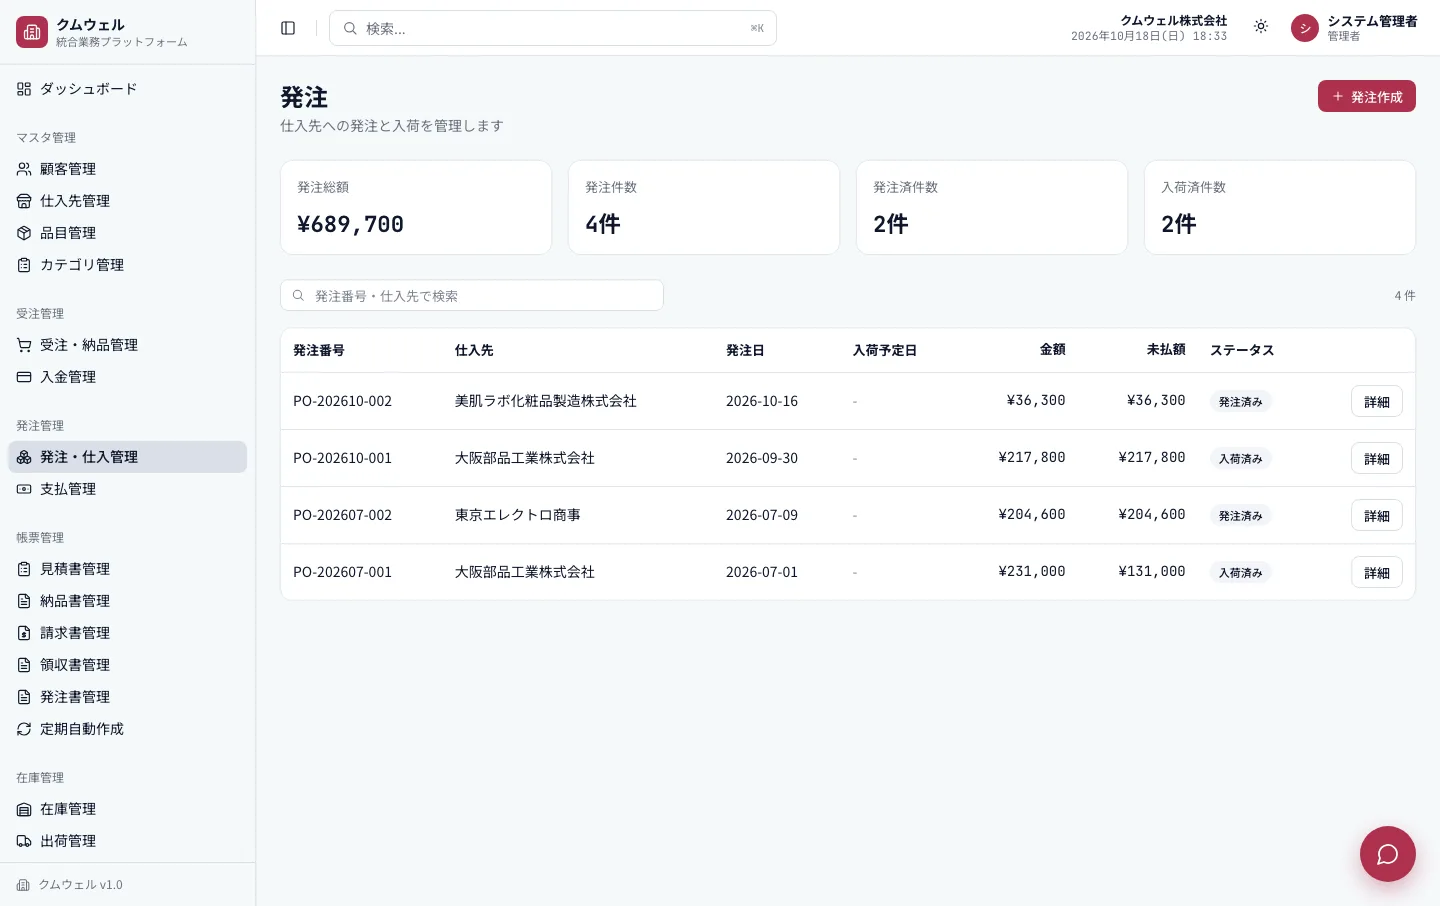1440x906 pixels.
Task: Click the 発注書管理 file icon
Action: (24, 697)
